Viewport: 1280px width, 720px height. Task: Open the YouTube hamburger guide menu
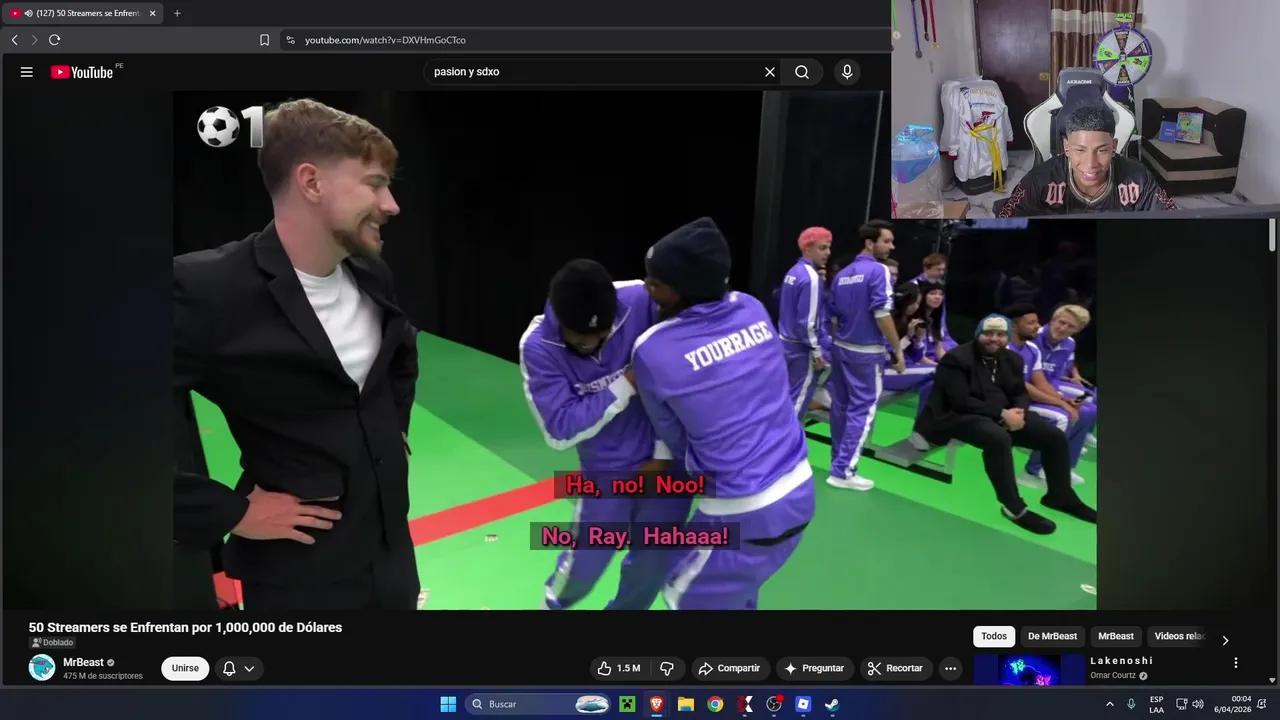[x=27, y=72]
